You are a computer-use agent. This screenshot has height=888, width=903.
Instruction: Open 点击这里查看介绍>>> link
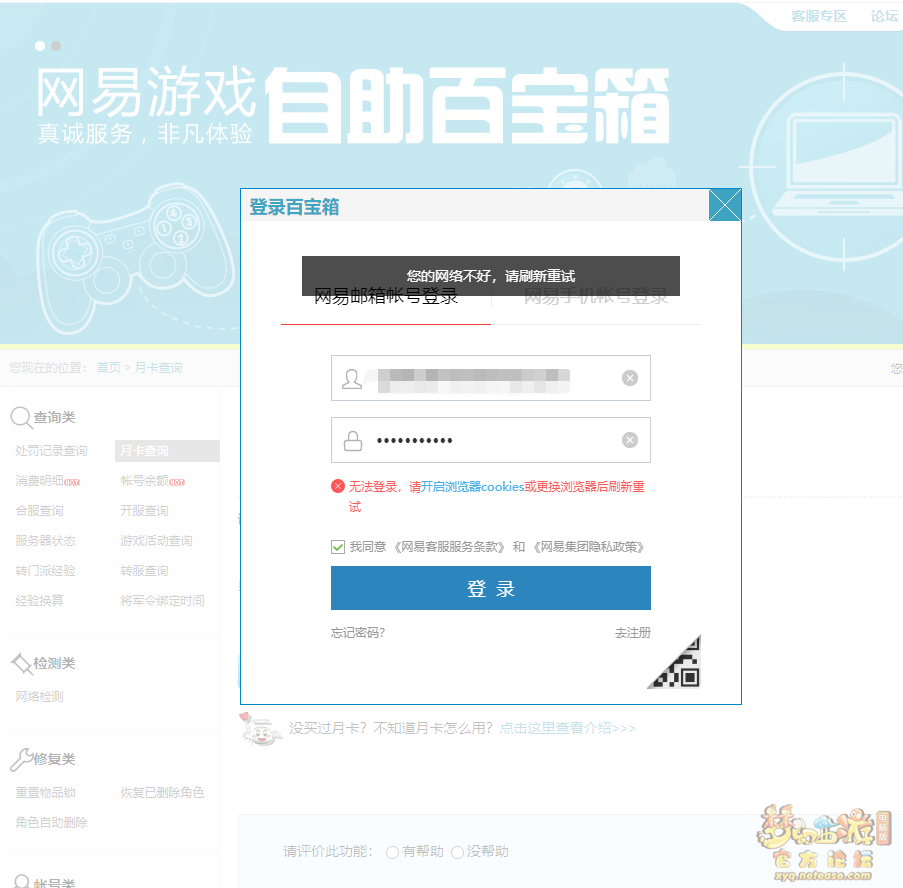pos(567,728)
